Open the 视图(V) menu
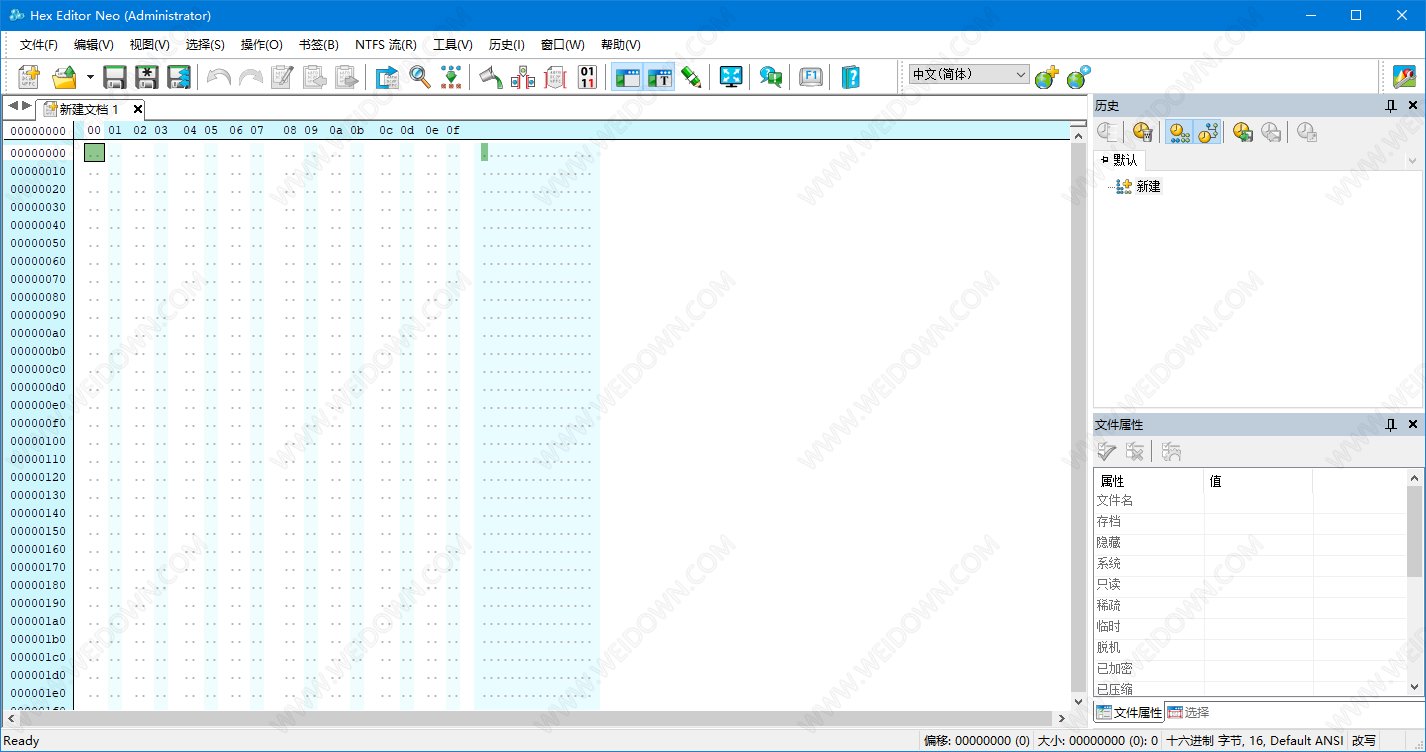 (150, 45)
